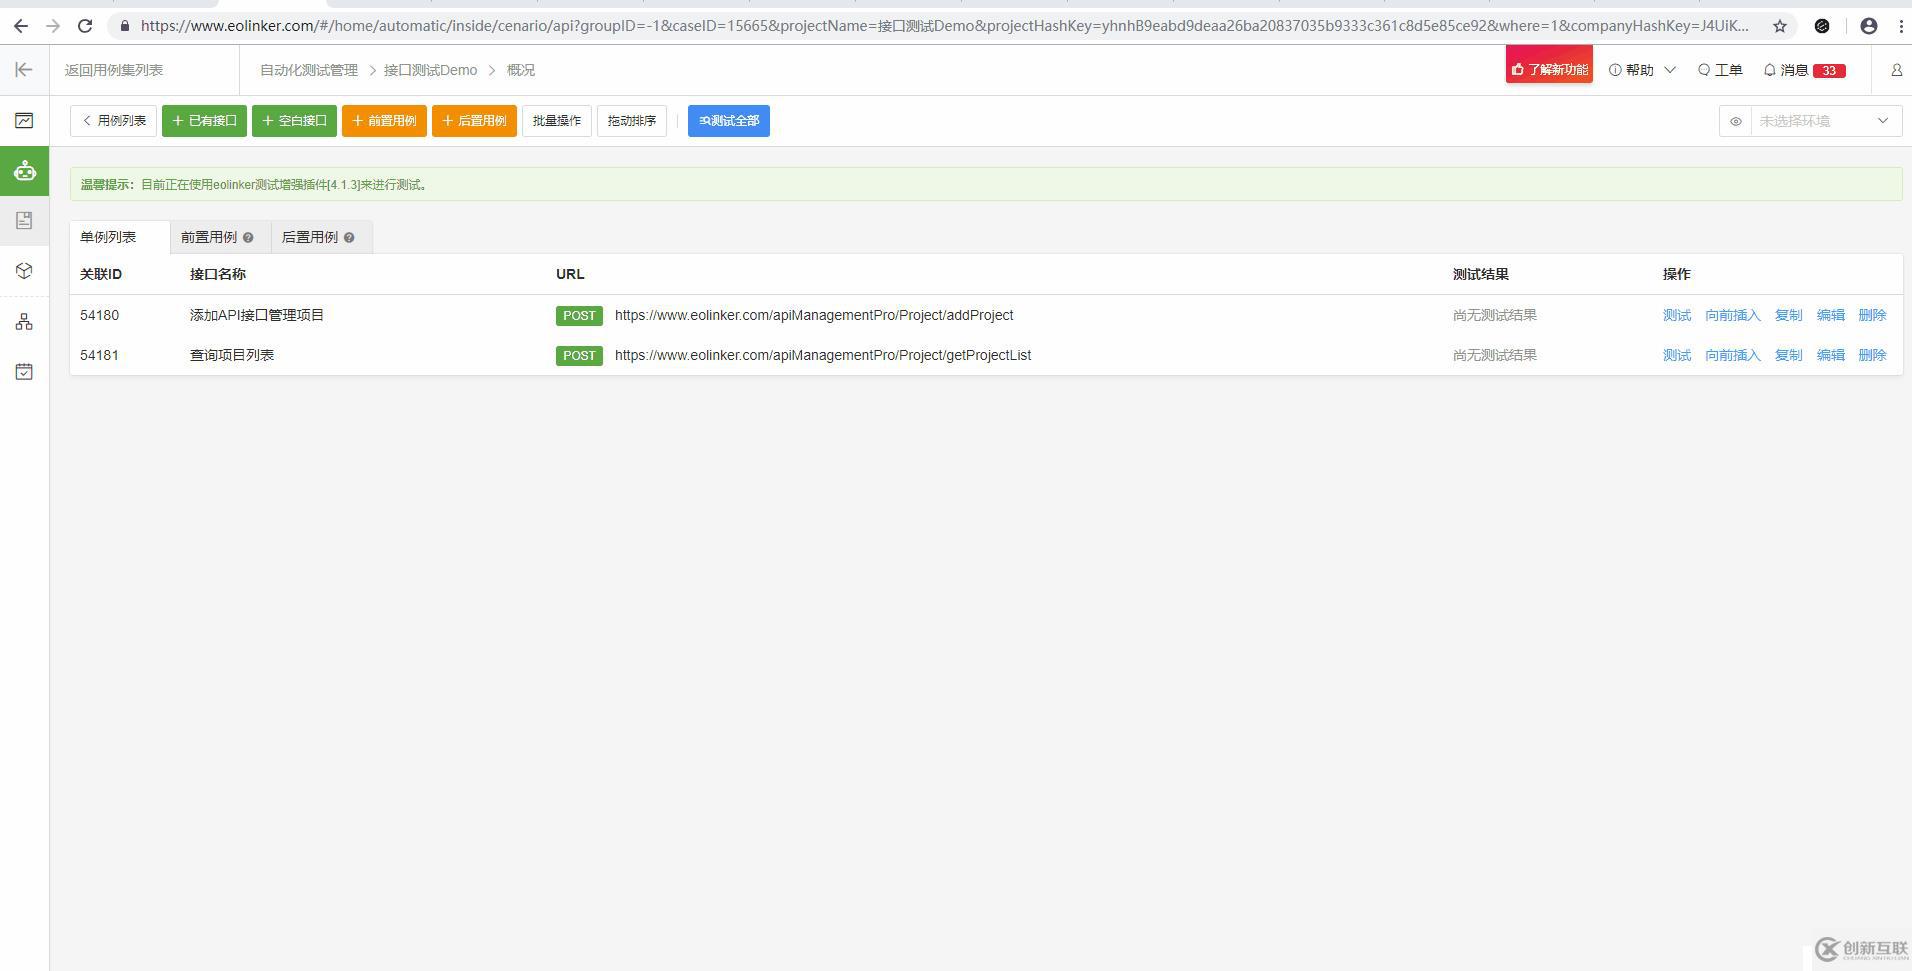Click 测试 for the getProjectList row
The image size is (1912, 971).
pyautogui.click(x=1677, y=355)
